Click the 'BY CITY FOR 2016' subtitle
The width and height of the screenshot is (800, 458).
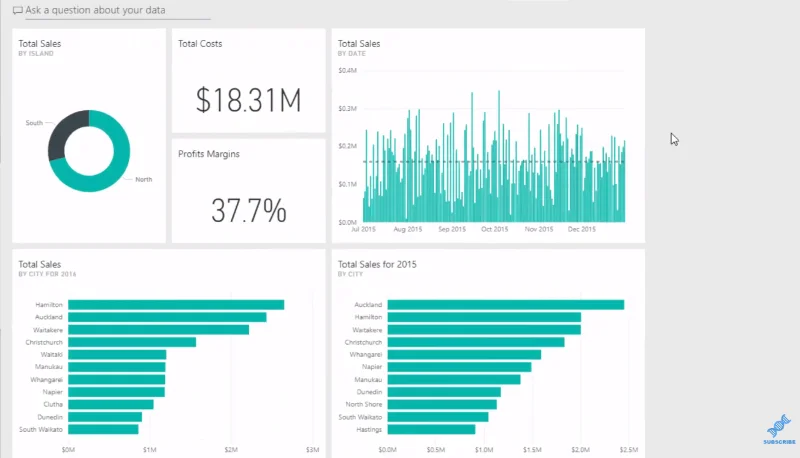click(x=47, y=274)
